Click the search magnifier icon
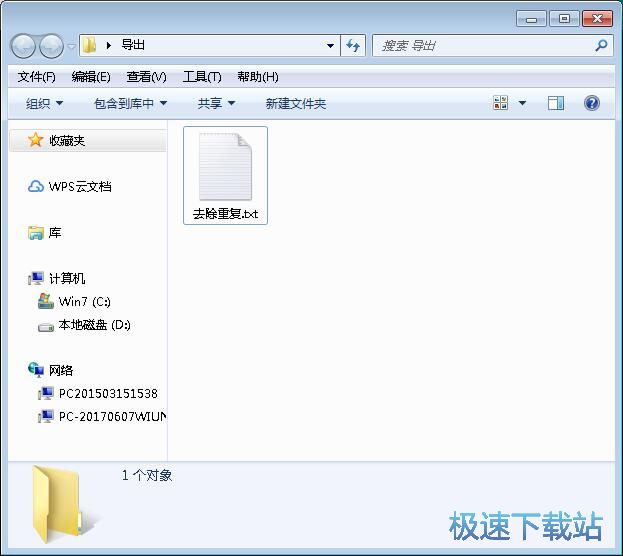Screen dimensions: 623x556 coord(601,45)
